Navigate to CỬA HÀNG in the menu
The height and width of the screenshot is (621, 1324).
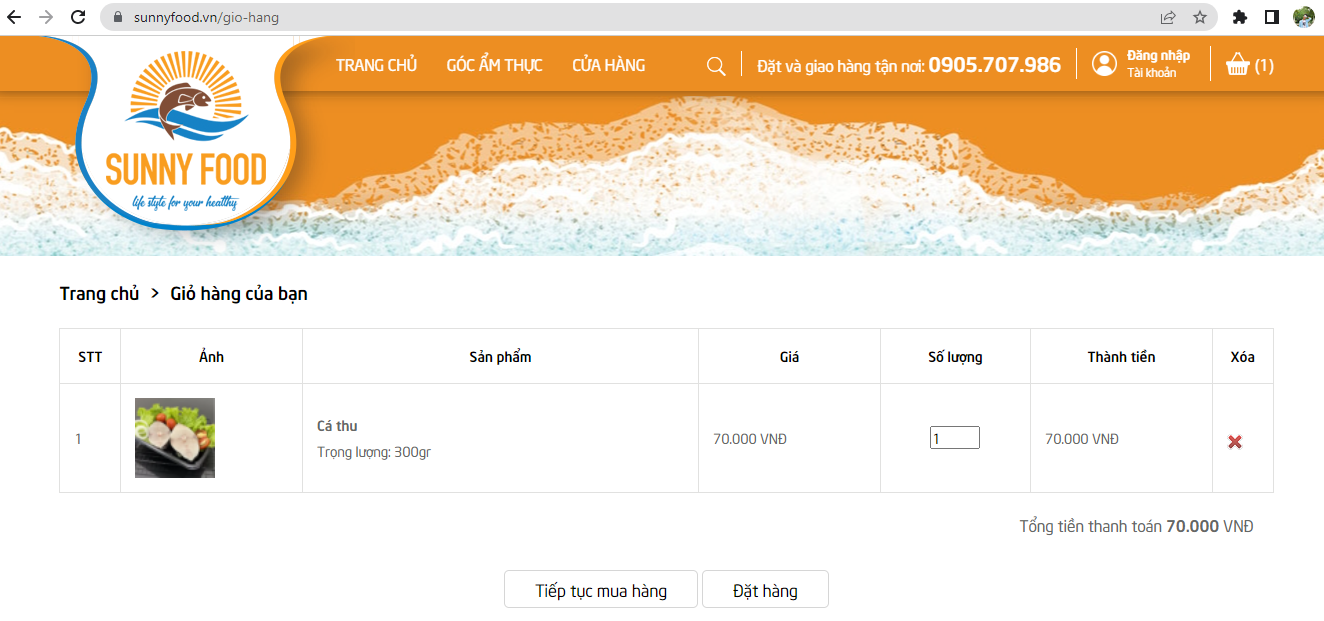tap(608, 66)
